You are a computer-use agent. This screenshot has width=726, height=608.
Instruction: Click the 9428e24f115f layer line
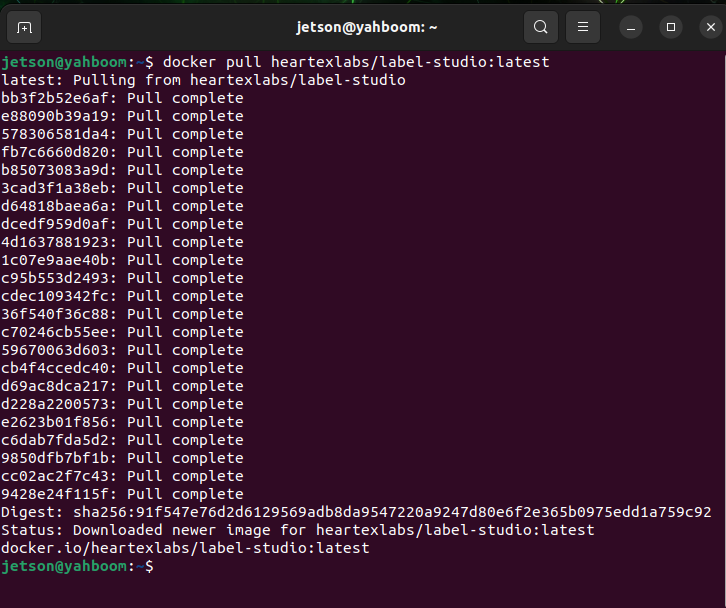pos(122,495)
